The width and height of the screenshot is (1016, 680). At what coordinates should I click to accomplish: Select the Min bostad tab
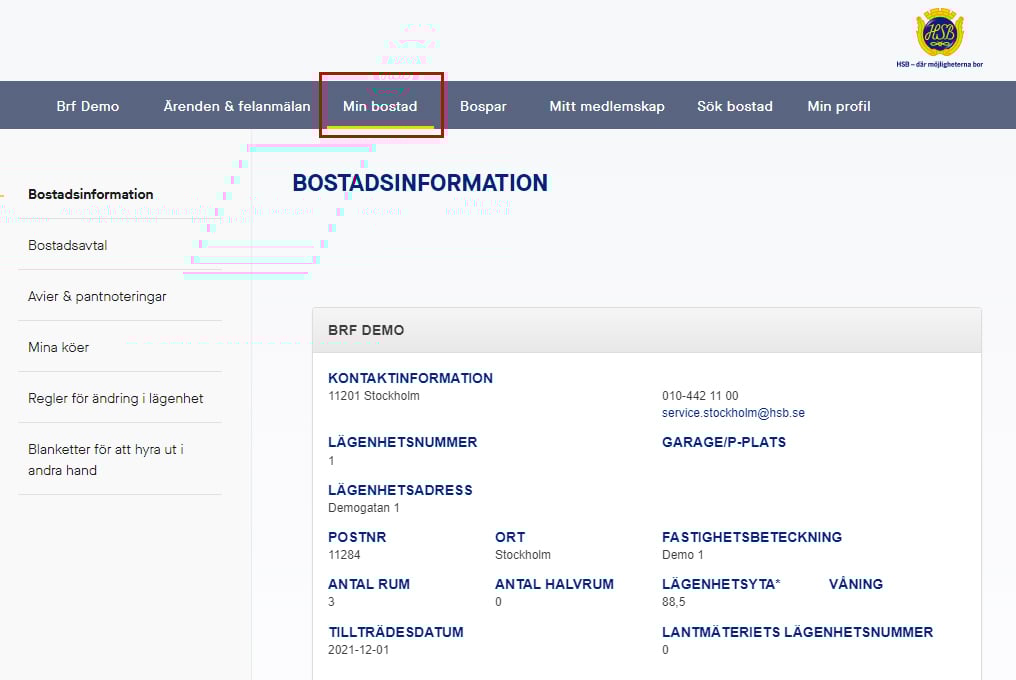[x=380, y=106]
